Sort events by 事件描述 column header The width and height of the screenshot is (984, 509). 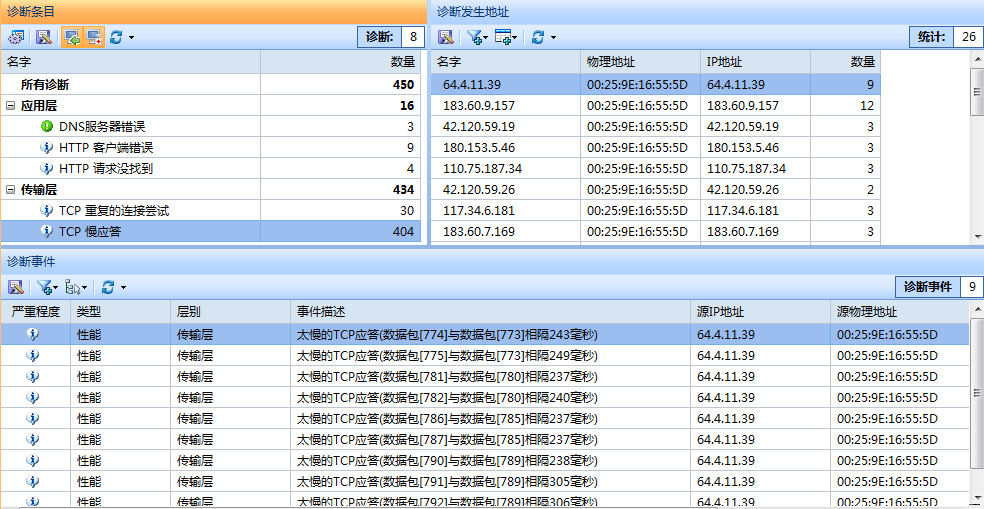[x=490, y=312]
